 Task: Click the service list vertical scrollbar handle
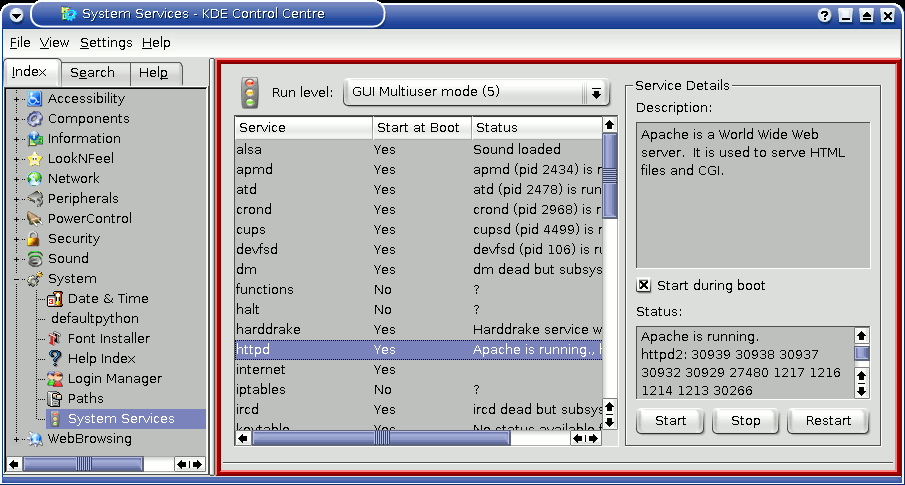tap(609, 176)
